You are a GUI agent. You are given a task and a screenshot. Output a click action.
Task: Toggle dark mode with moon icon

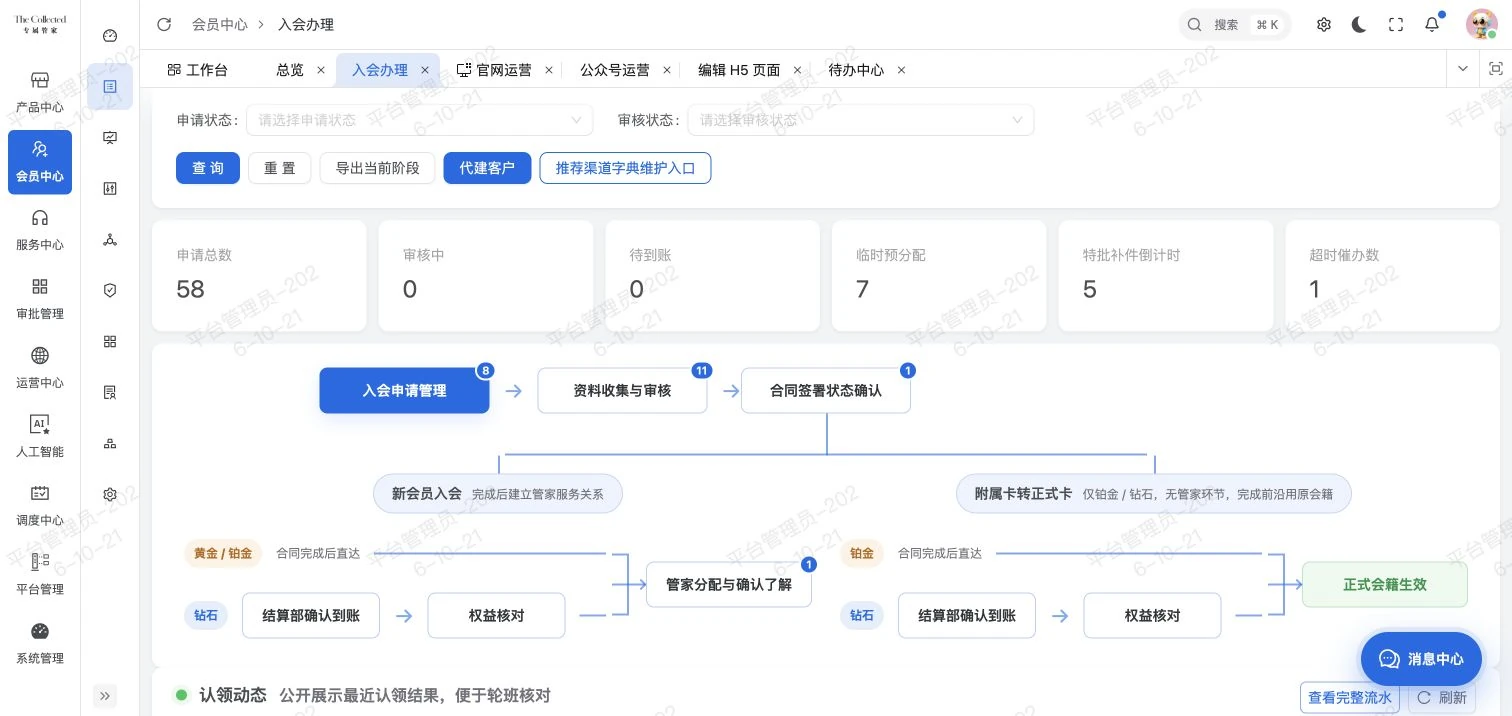click(x=1359, y=25)
